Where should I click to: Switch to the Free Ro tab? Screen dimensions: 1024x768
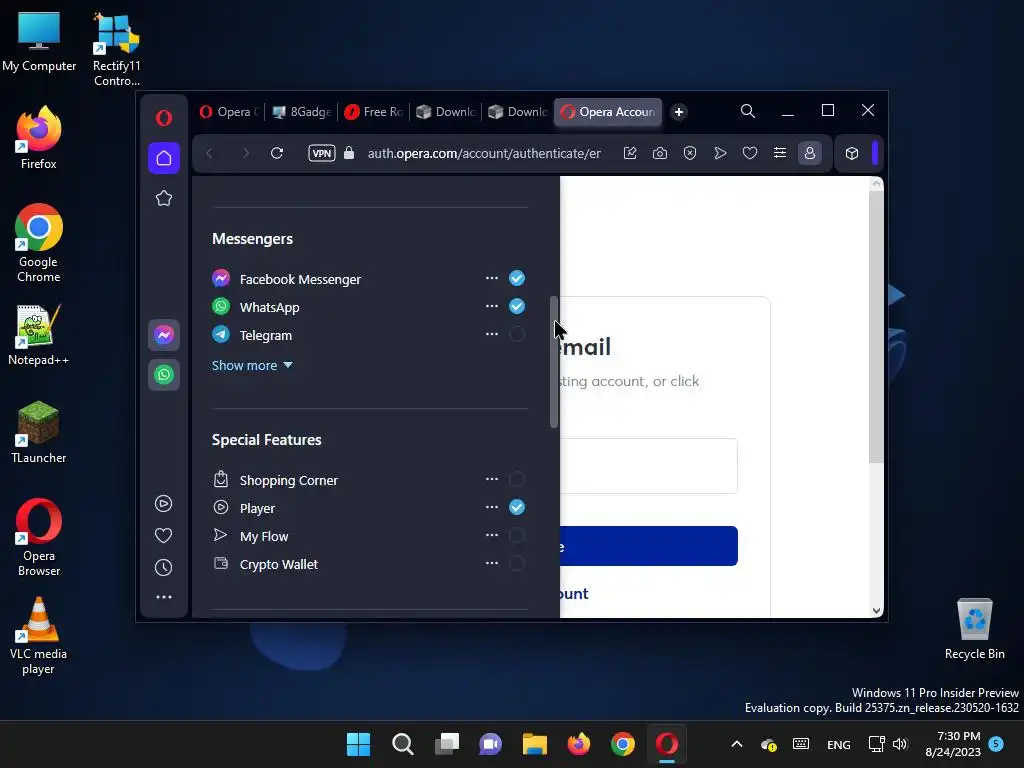(x=374, y=112)
